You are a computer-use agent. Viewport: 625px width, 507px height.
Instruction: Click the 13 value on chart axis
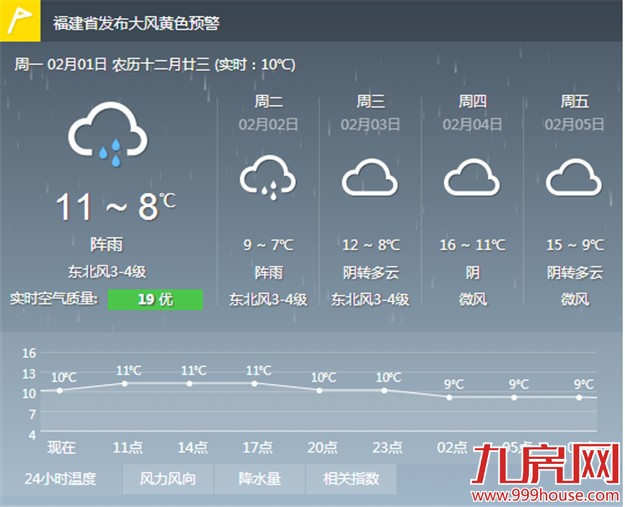[29, 374]
